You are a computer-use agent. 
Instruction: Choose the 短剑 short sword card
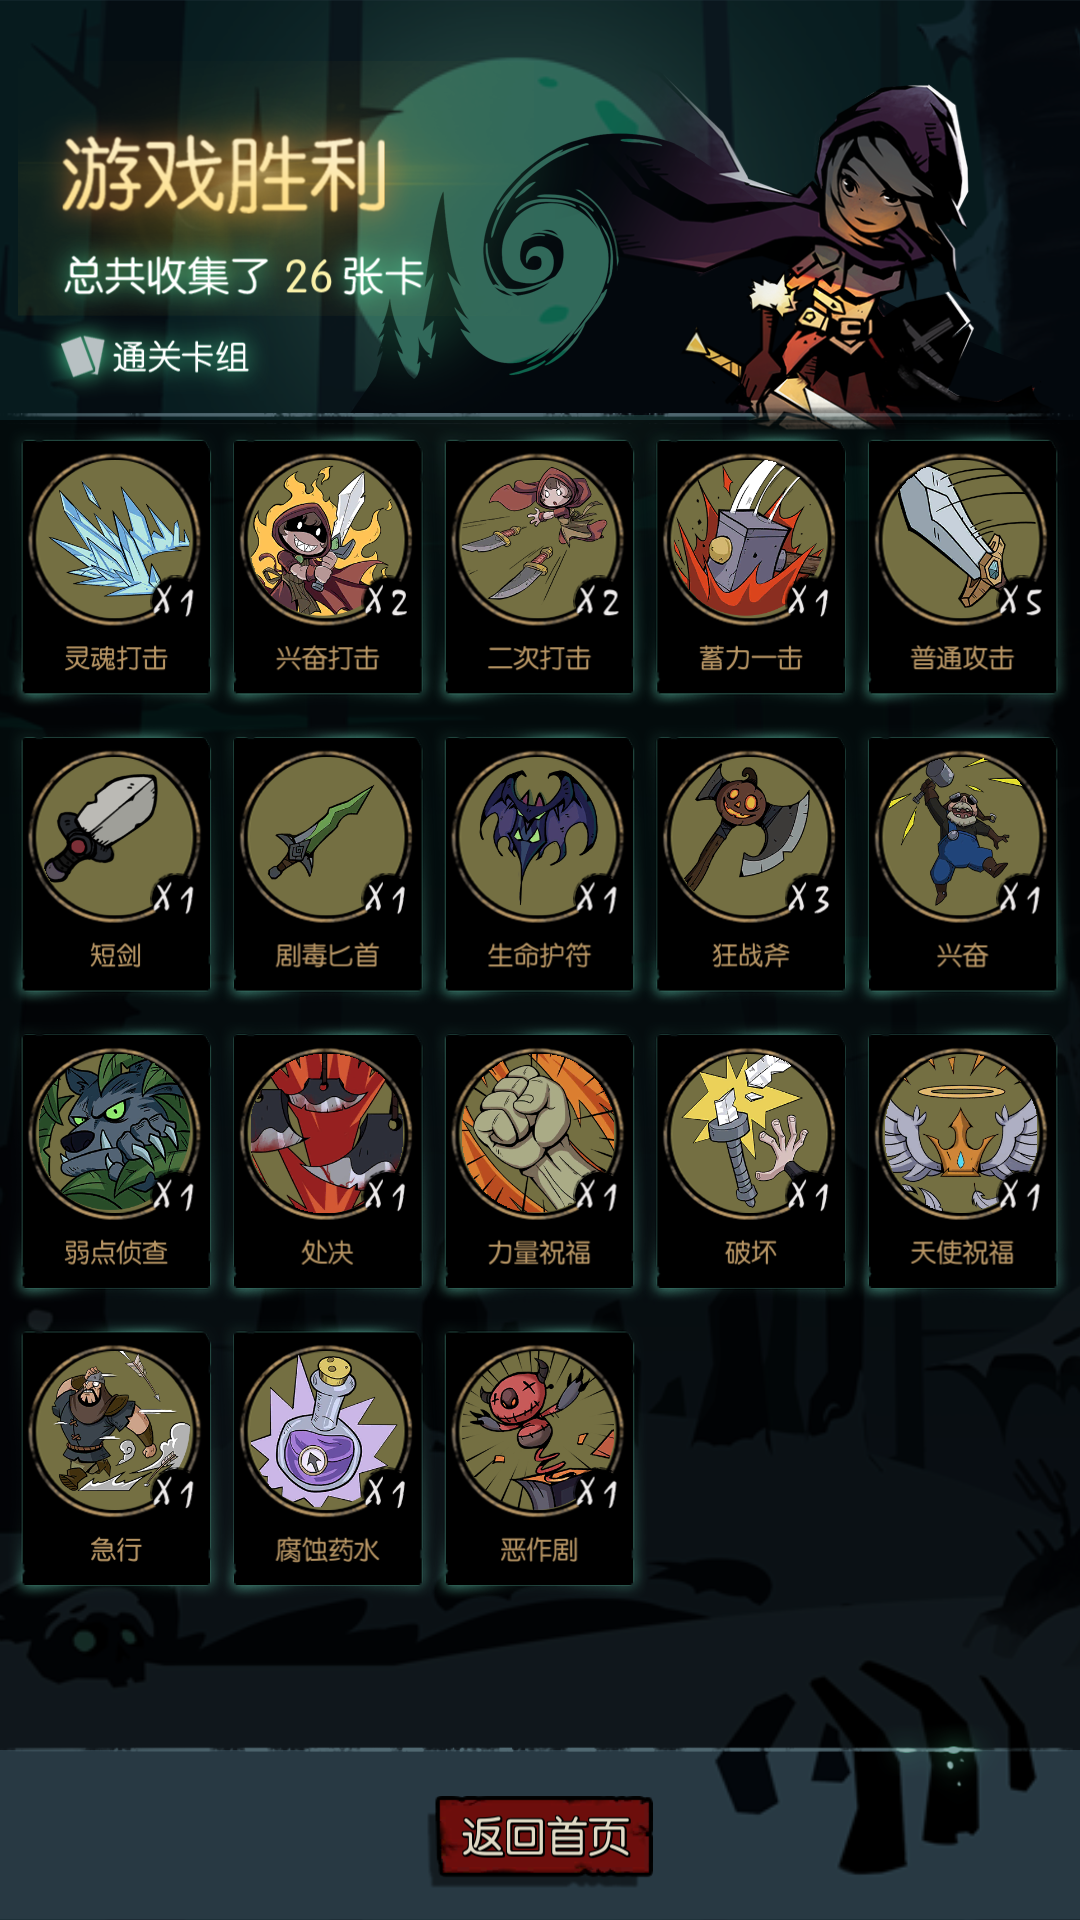116,864
